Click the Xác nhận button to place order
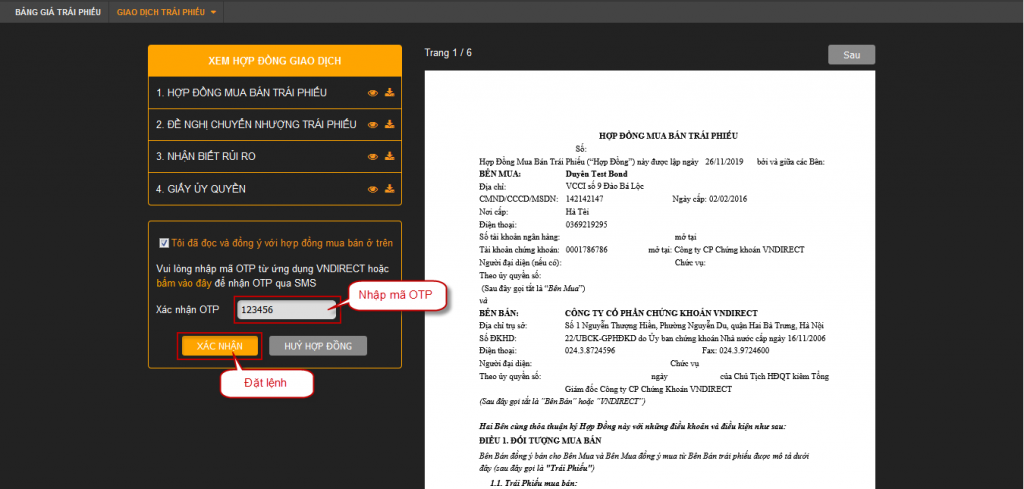The height and width of the screenshot is (489, 1024). coord(220,345)
